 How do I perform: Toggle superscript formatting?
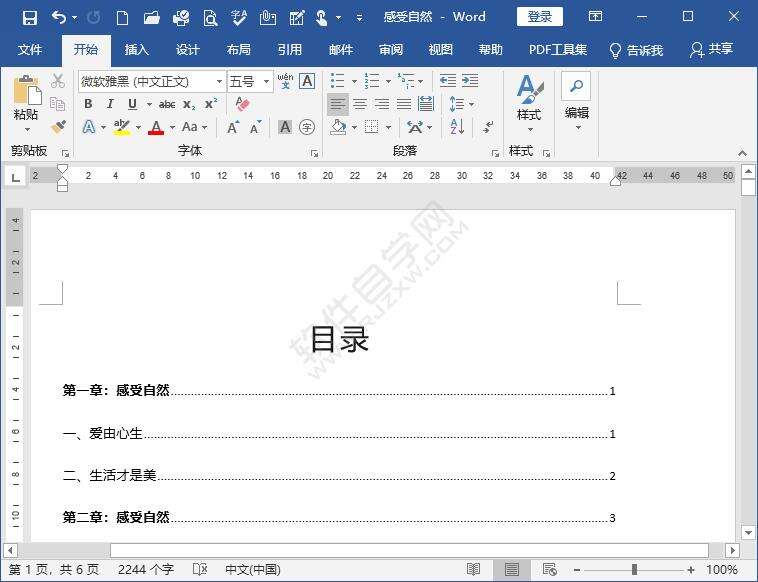[x=211, y=103]
